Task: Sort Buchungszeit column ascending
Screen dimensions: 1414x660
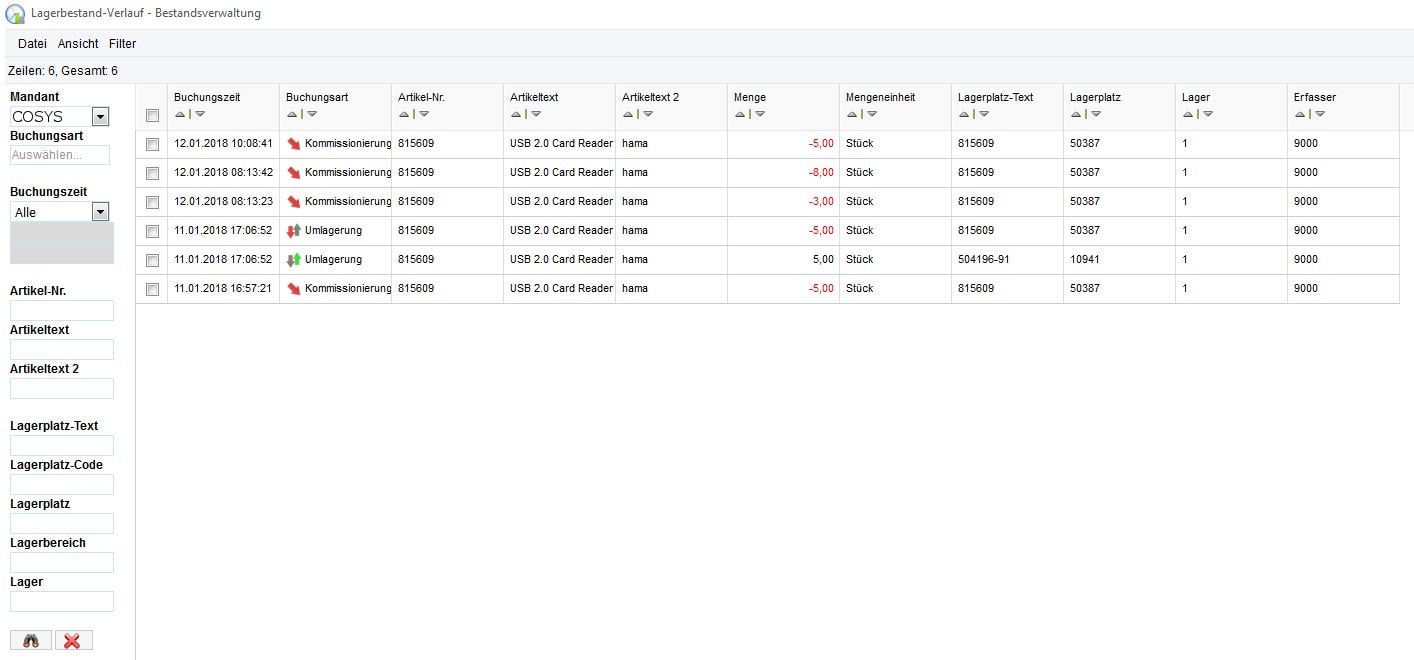Action: click(x=180, y=114)
